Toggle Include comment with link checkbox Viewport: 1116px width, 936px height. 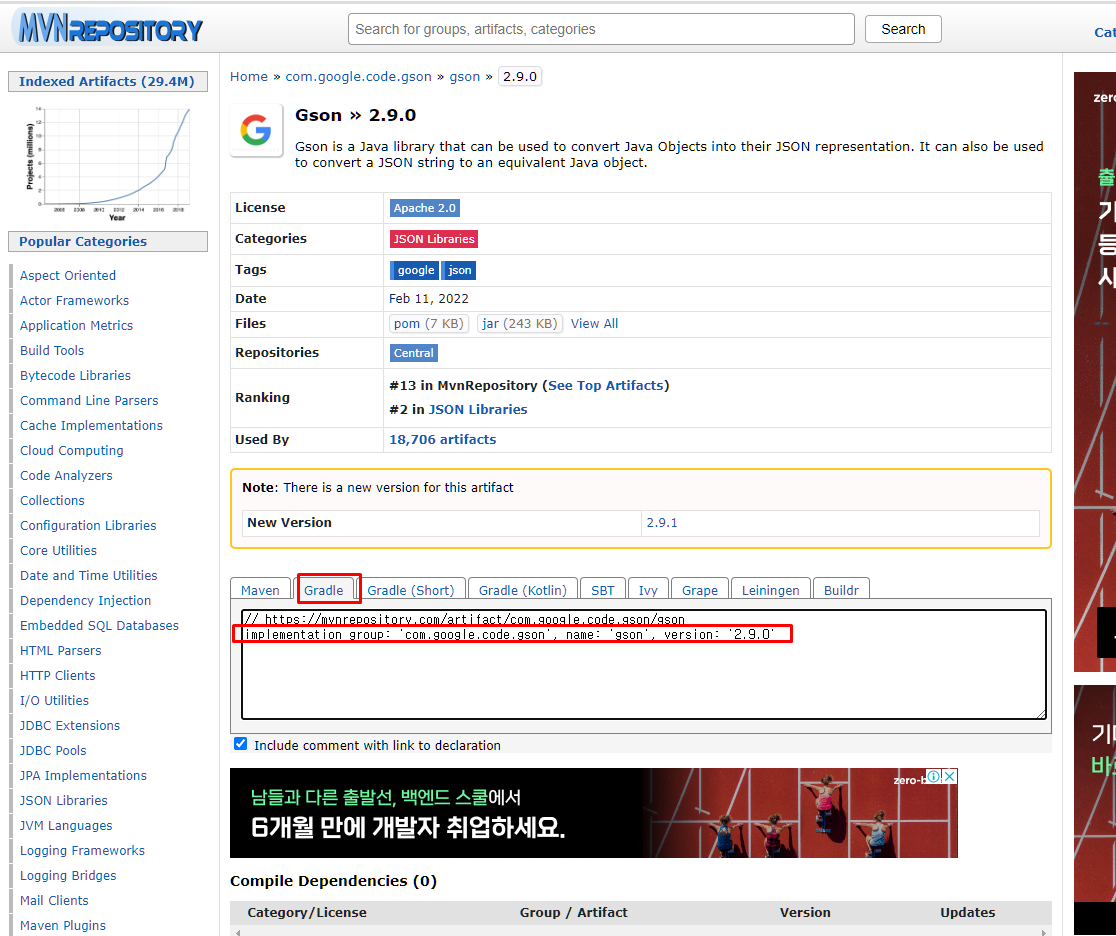241,744
